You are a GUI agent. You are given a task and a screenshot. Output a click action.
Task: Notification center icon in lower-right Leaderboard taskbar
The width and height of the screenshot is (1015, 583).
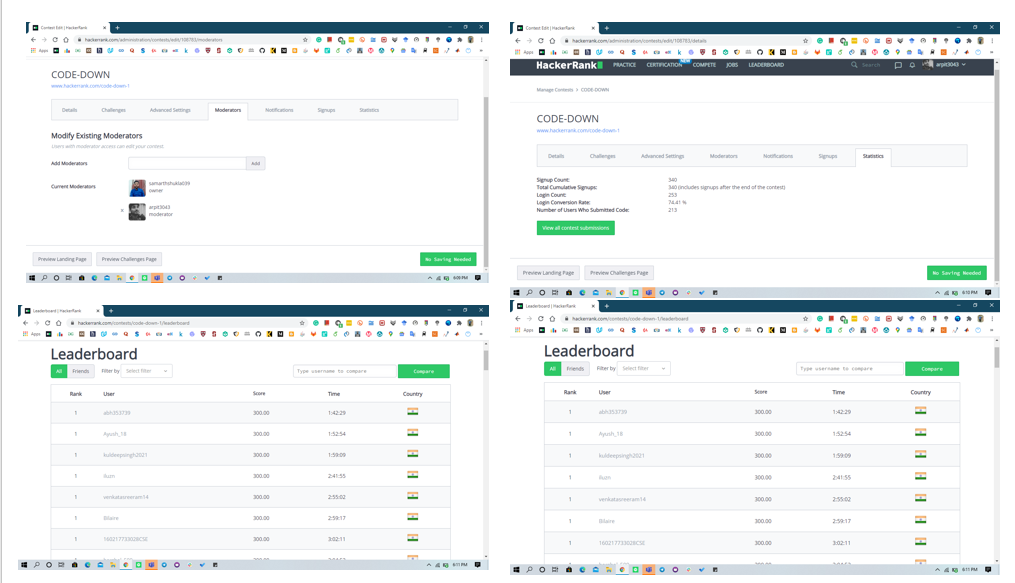tap(988, 569)
